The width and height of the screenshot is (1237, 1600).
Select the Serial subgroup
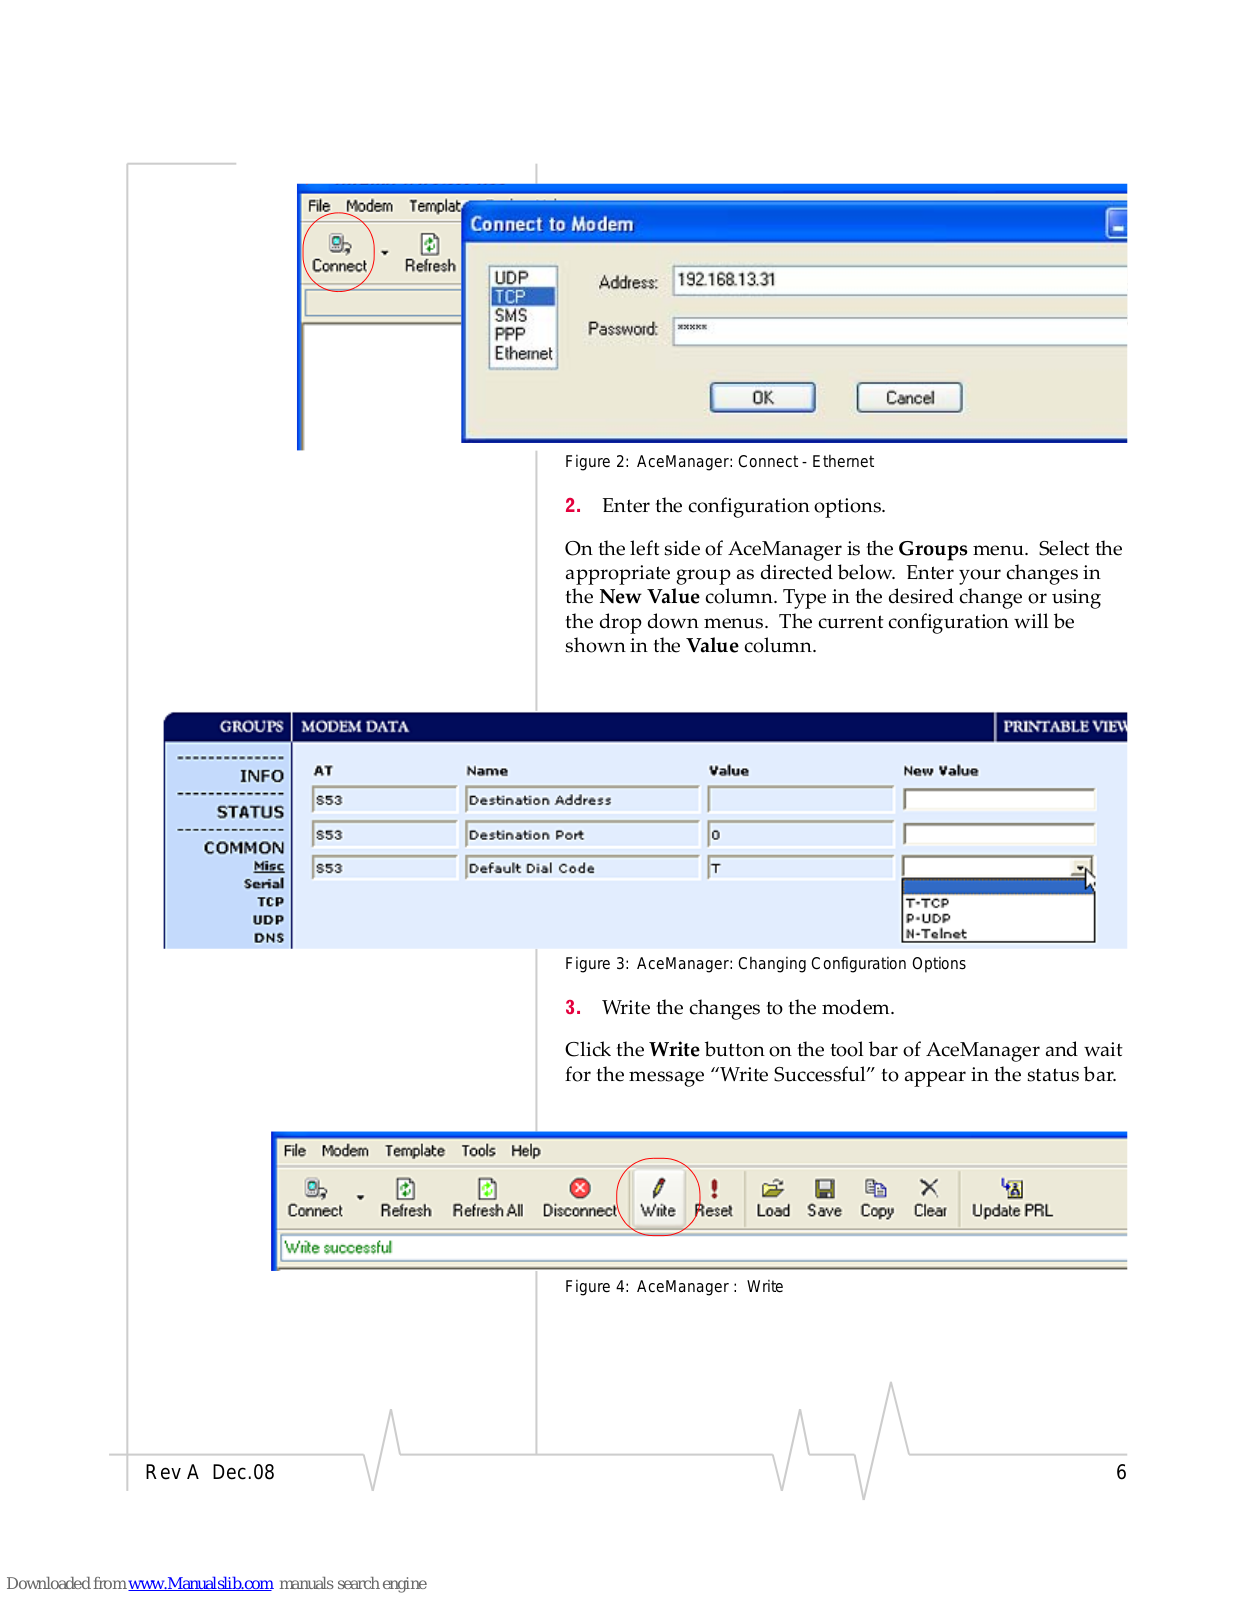pos(264,884)
